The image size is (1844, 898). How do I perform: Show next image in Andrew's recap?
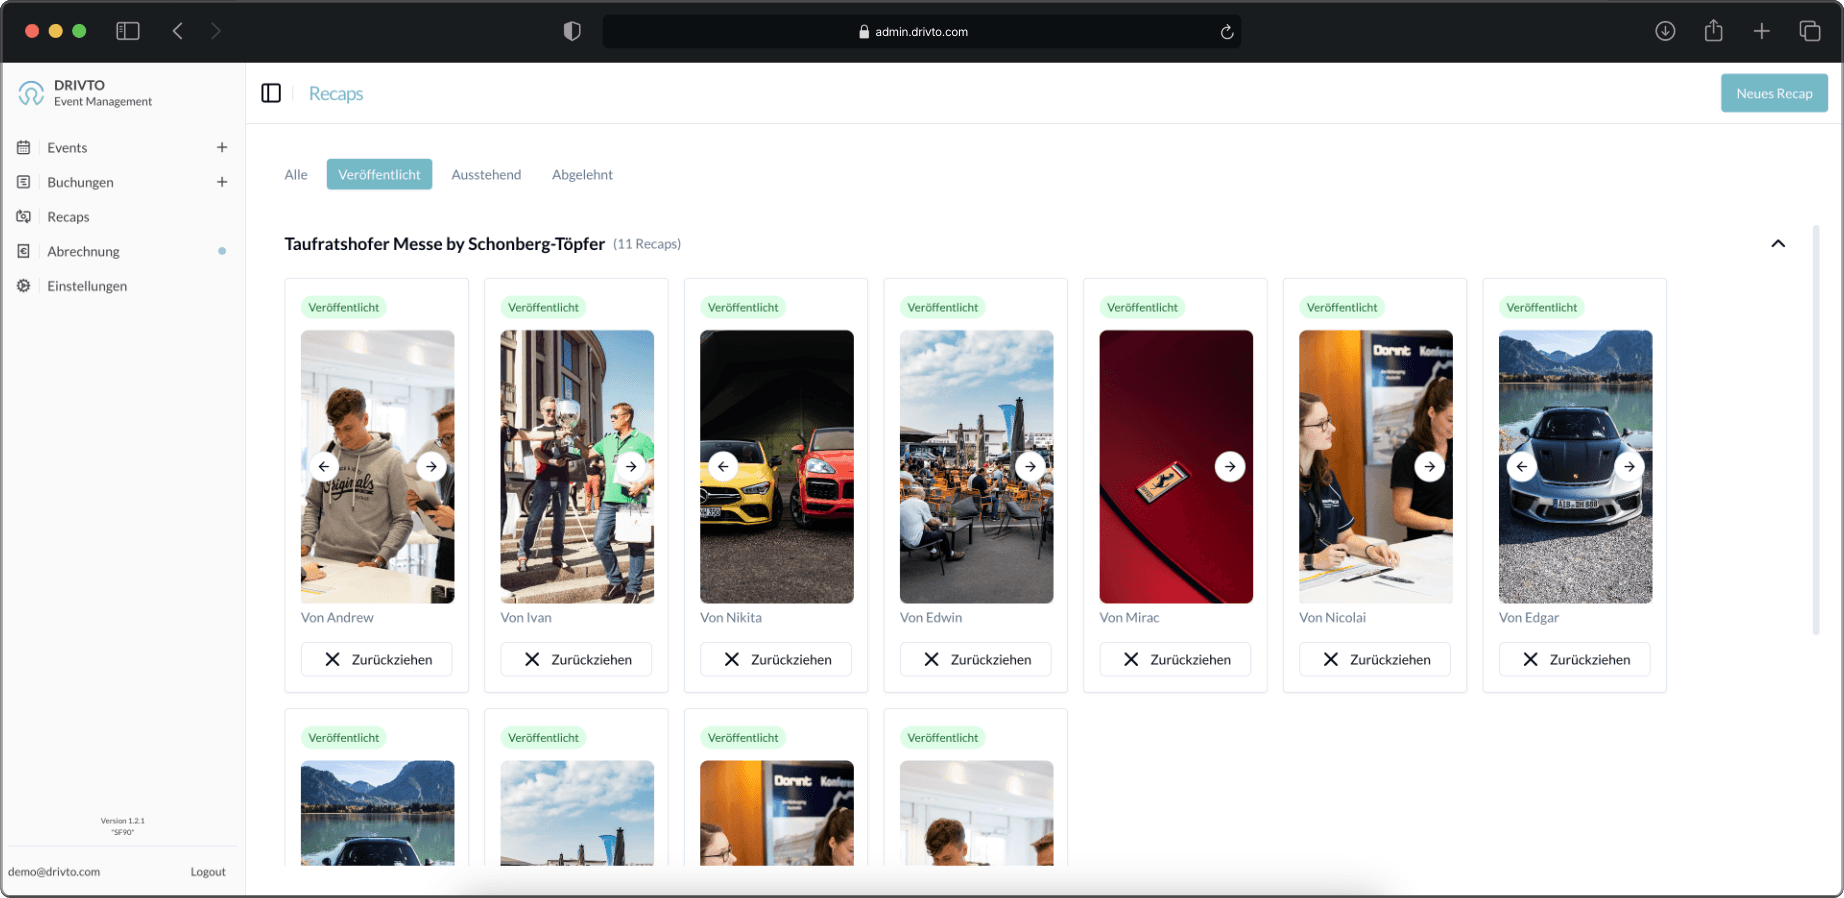[x=431, y=466]
